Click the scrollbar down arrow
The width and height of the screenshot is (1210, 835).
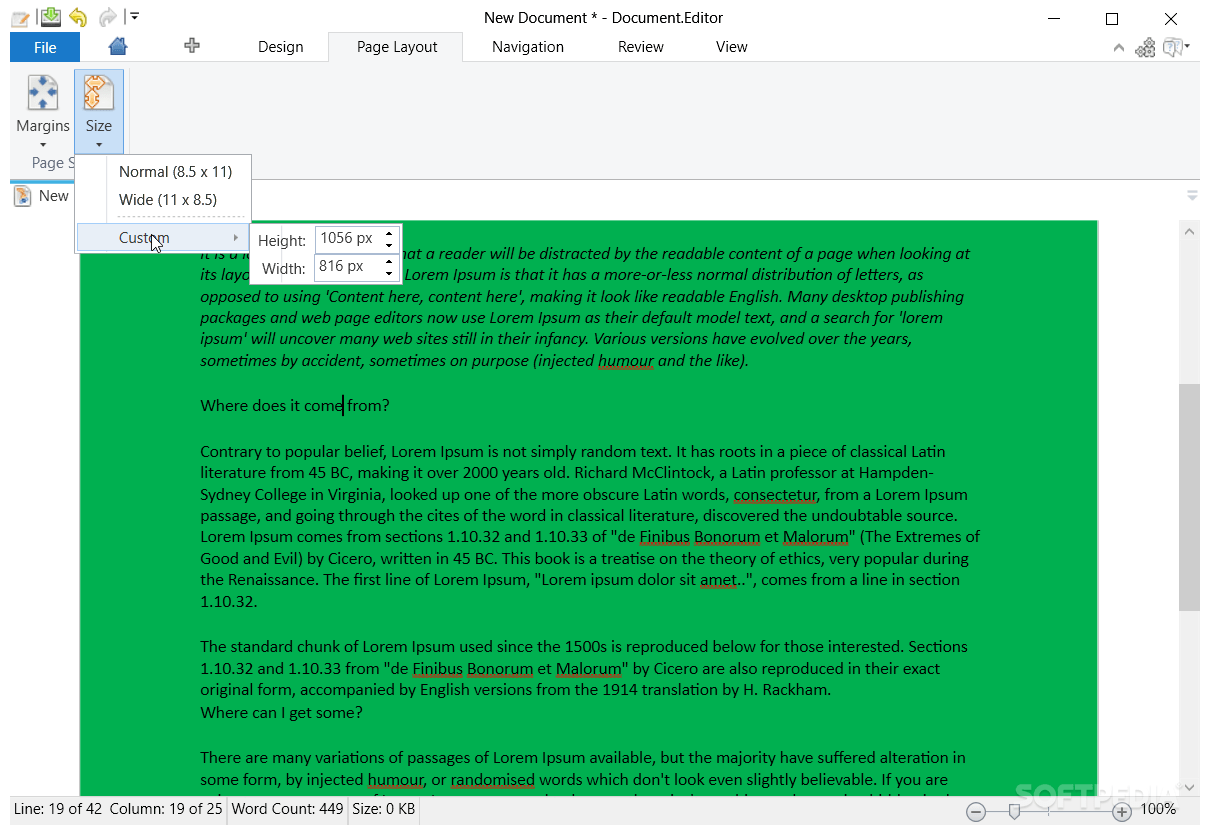pos(1189,786)
